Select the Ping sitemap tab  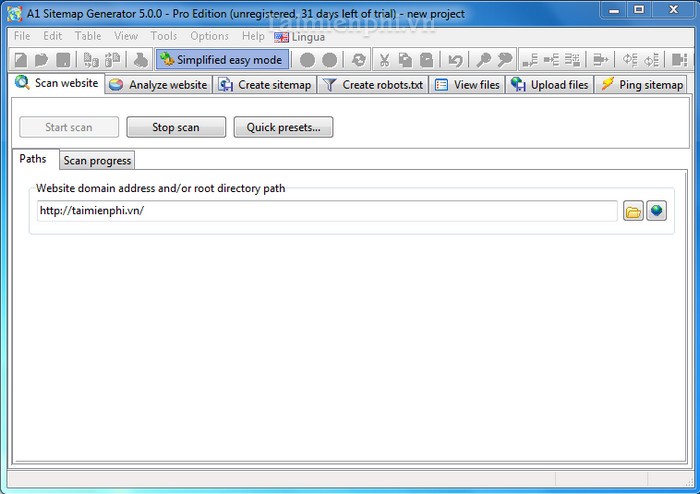click(641, 85)
